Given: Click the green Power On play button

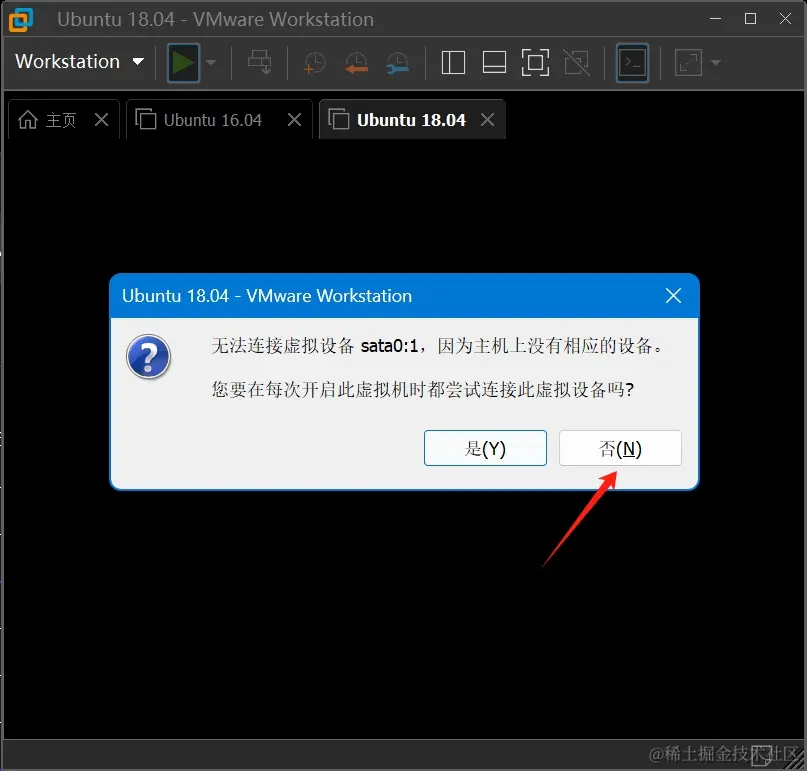Looking at the screenshot, I should [x=183, y=63].
